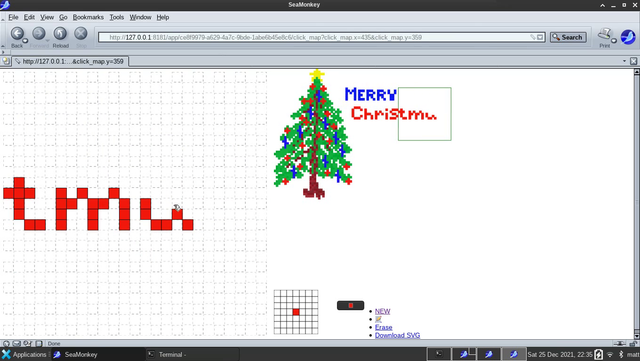This screenshot has width=640, height=361.
Task: Expand the collapsed personal toolbar grippy
Action: point(3,52)
